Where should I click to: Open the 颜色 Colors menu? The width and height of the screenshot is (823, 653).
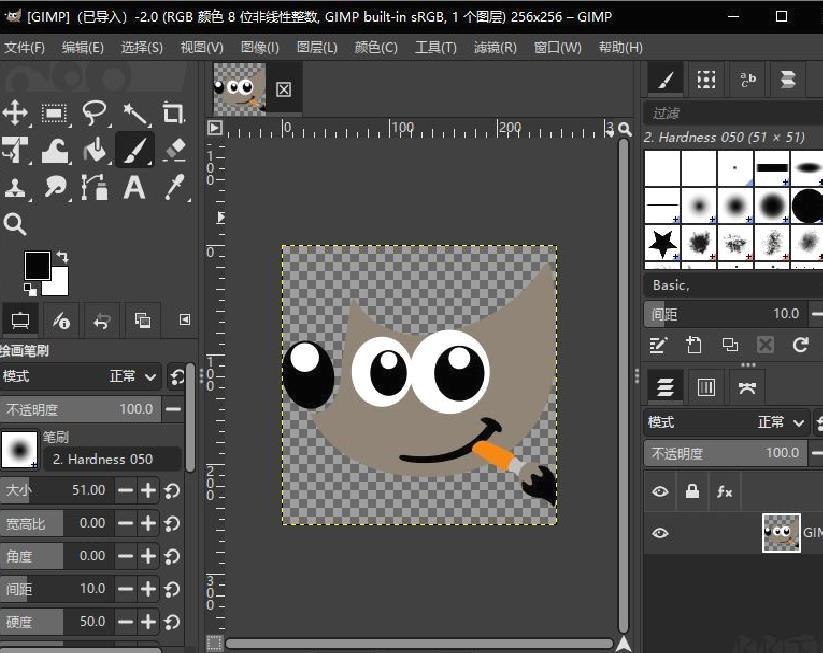pyautogui.click(x=376, y=47)
